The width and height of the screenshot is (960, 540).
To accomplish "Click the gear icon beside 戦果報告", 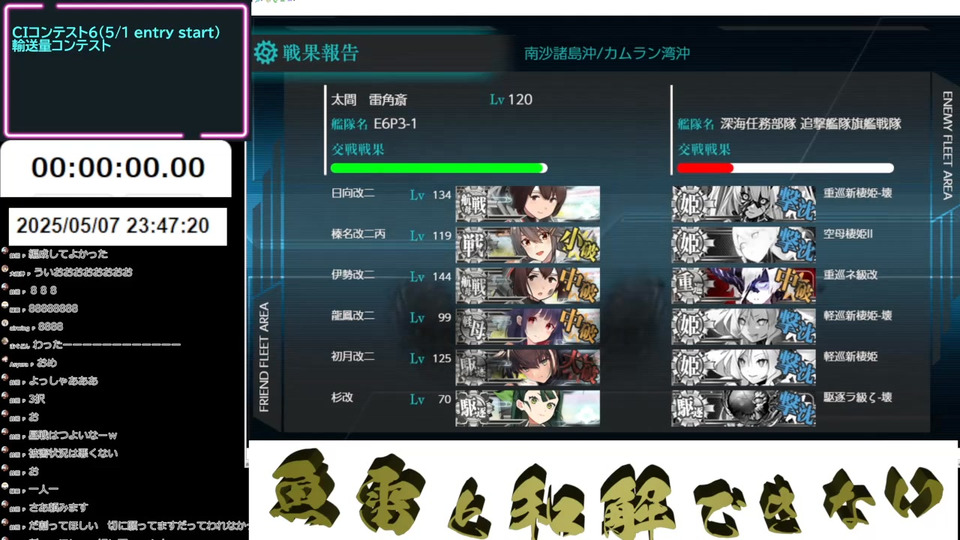I will point(266,53).
